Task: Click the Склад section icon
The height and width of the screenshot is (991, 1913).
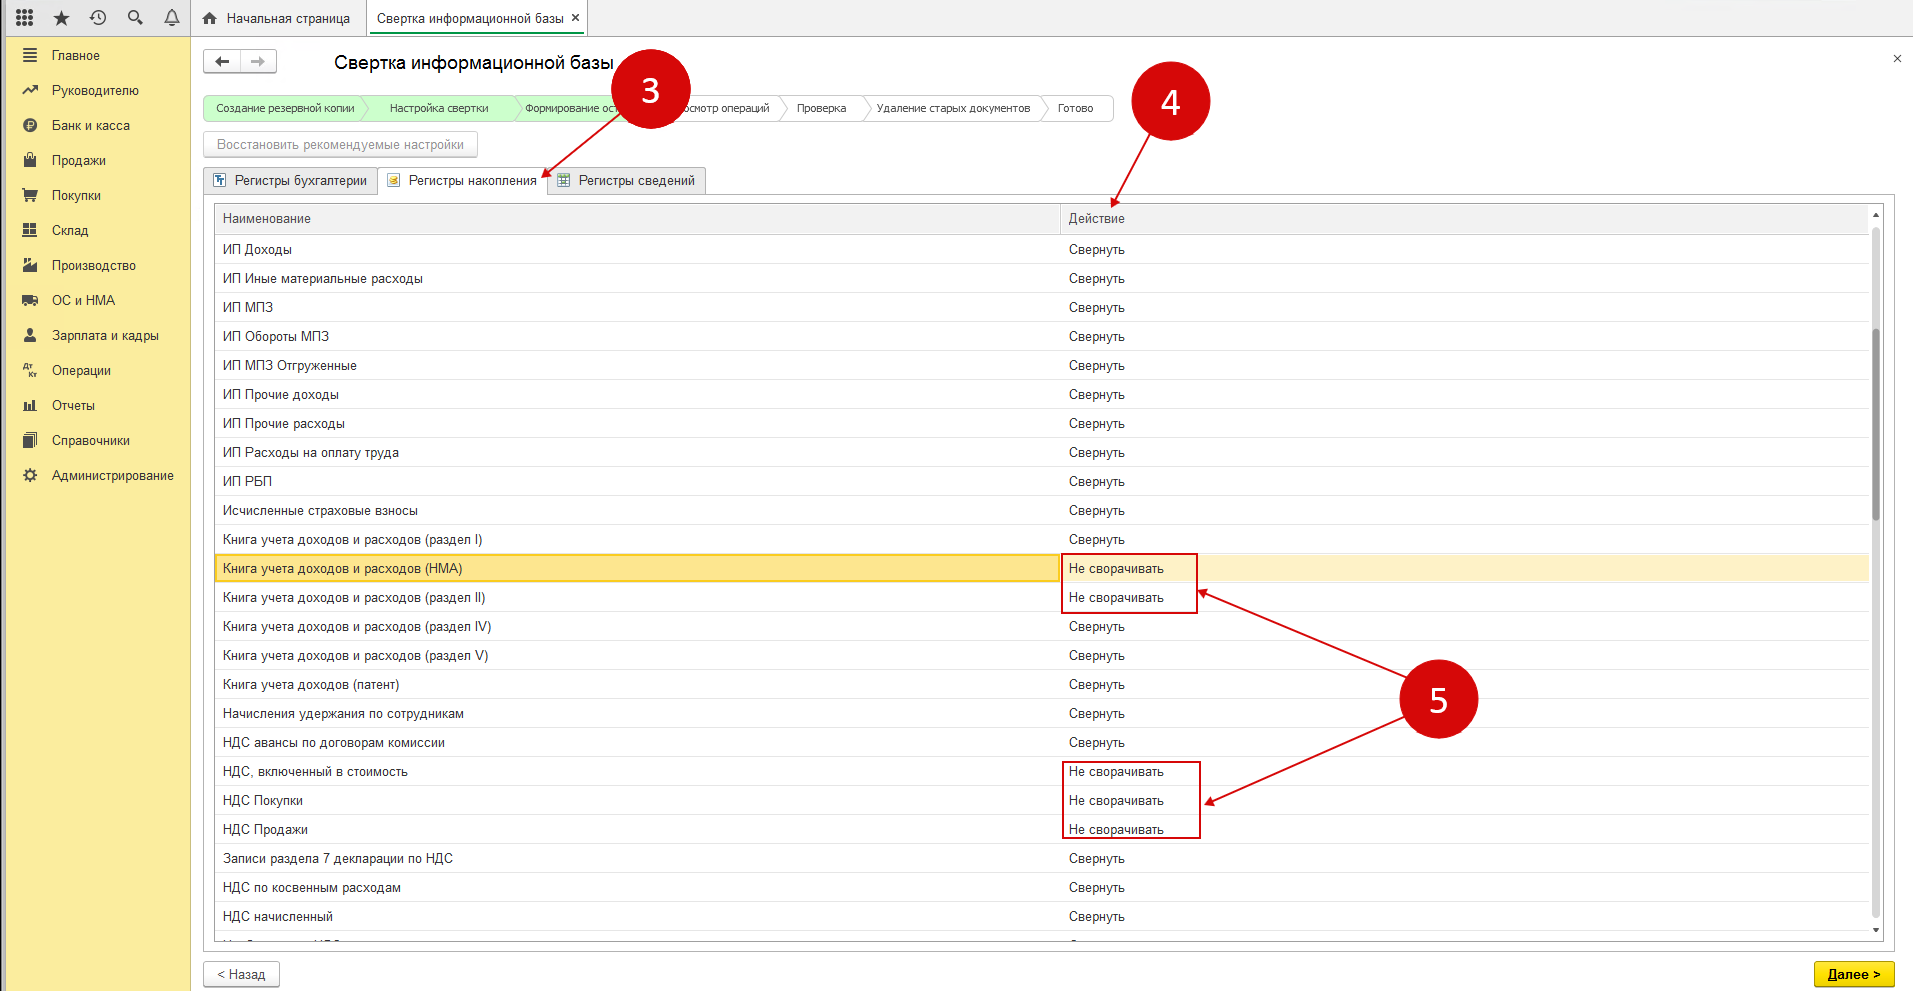Action: point(30,230)
